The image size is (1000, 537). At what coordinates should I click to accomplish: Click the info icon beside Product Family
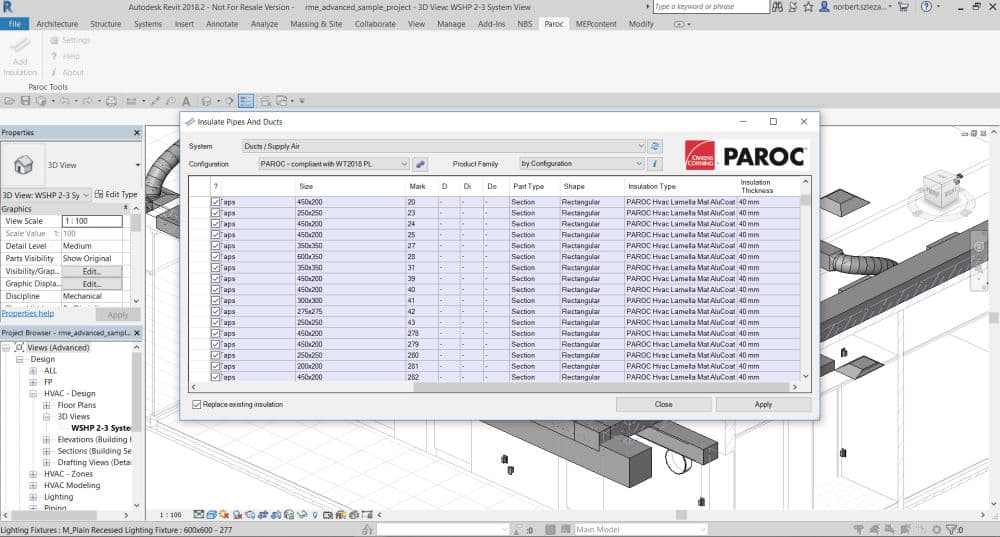pos(655,164)
